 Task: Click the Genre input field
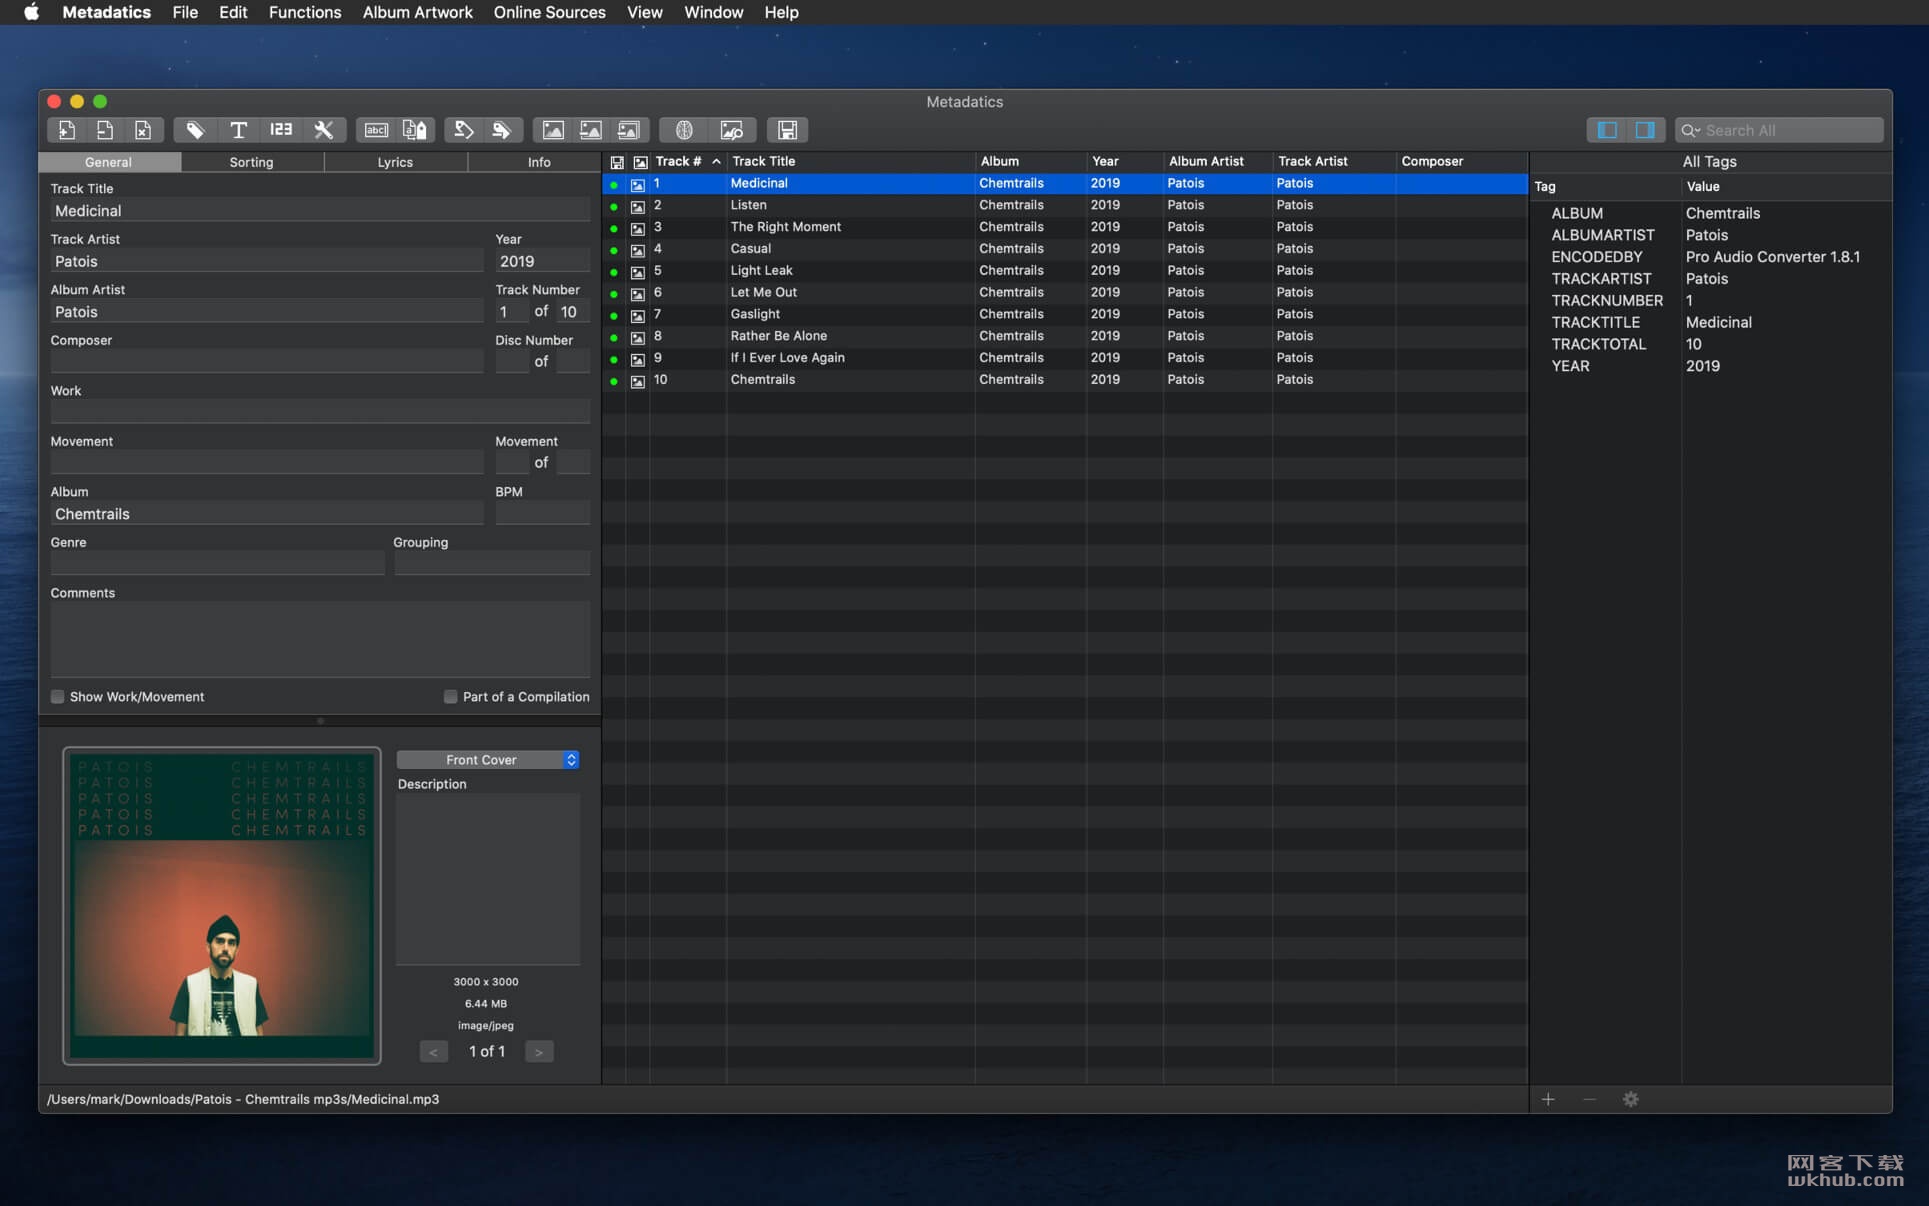(x=217, y=564)
